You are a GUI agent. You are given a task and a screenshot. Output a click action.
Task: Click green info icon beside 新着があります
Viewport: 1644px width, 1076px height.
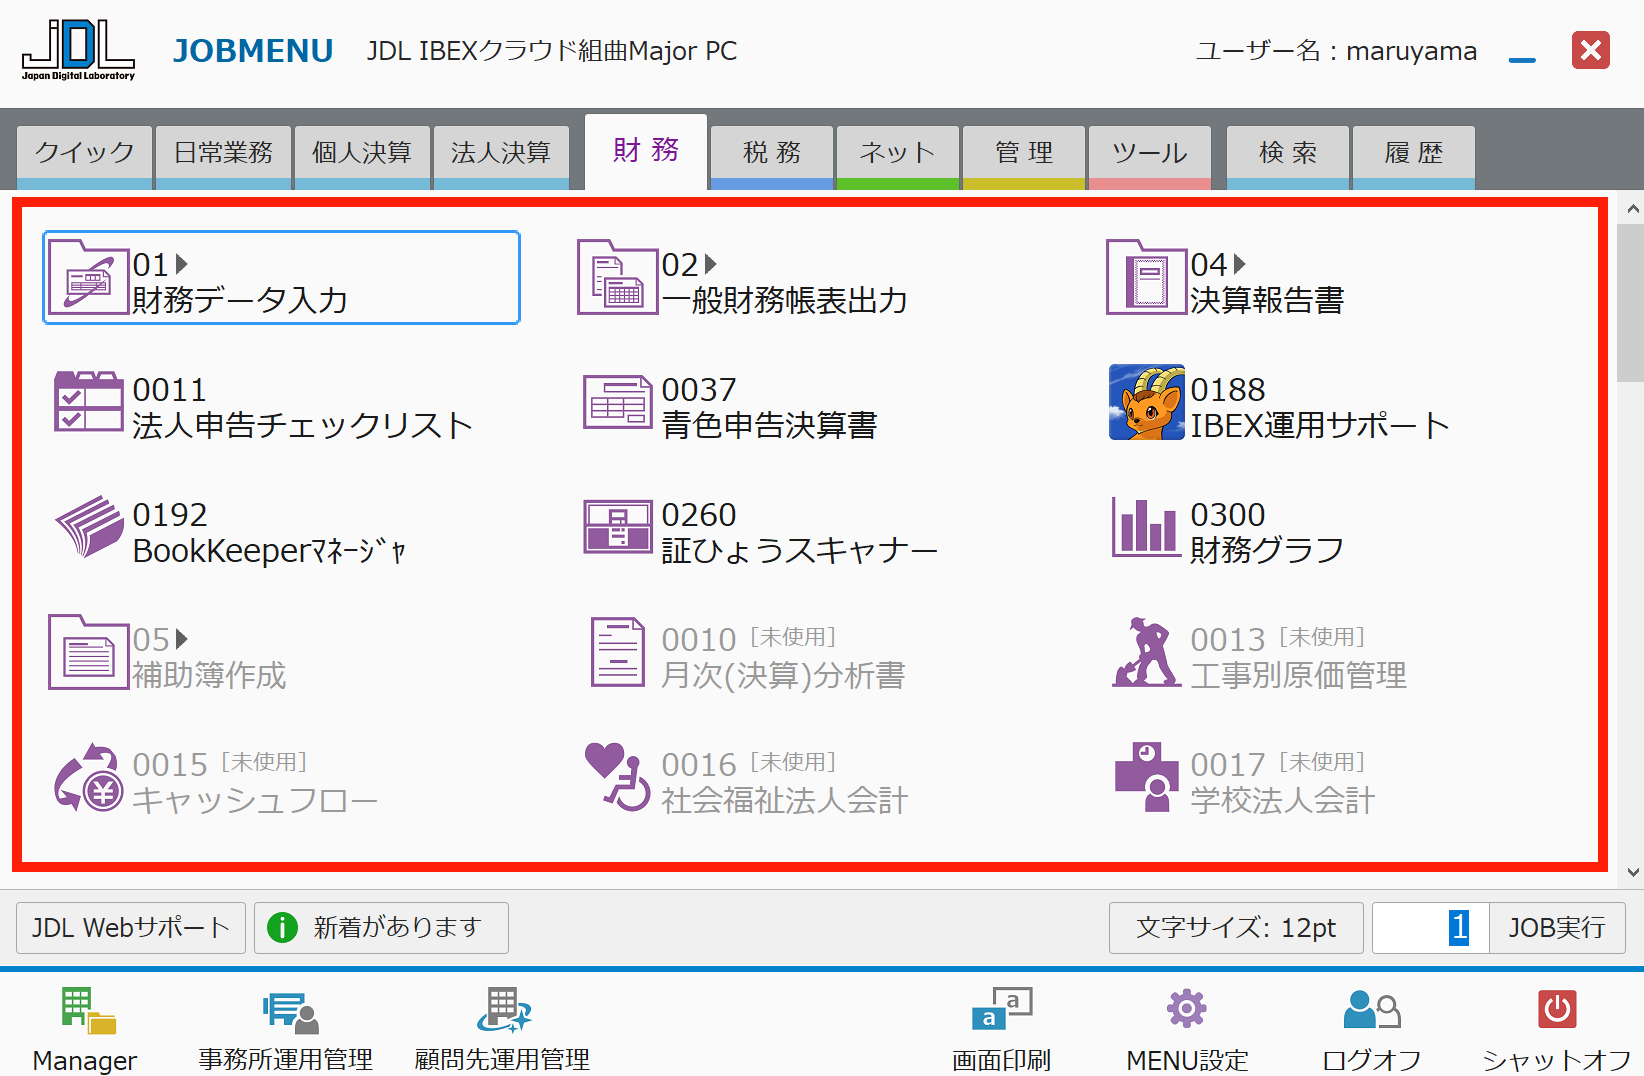283,928
